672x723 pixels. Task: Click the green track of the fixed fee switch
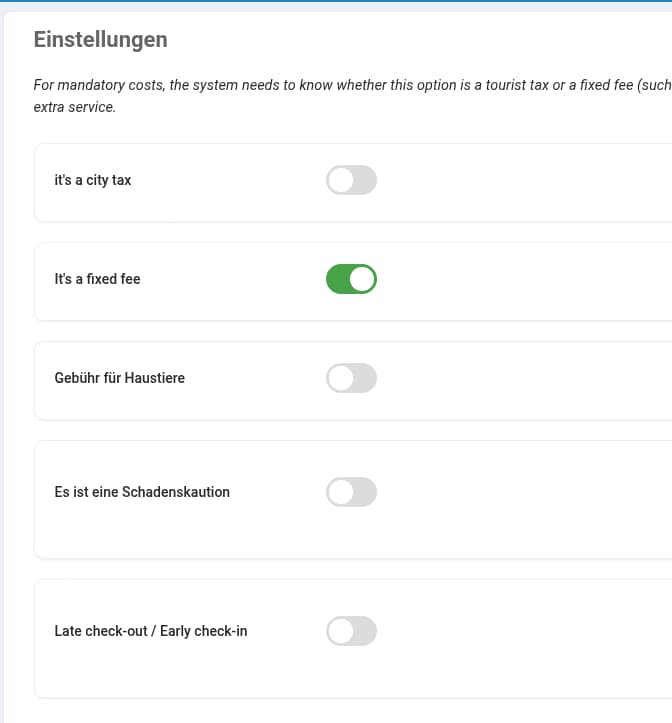pos(338,279)
